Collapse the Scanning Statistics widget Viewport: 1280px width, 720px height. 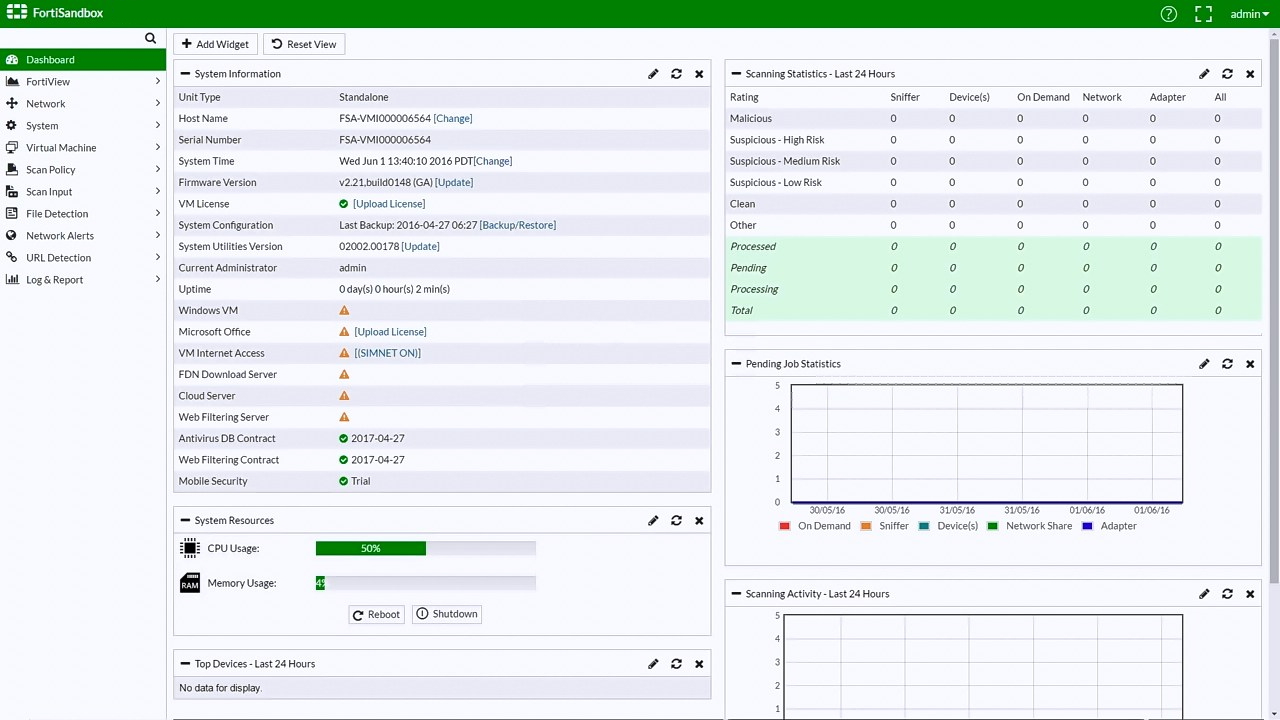(736, 74)
